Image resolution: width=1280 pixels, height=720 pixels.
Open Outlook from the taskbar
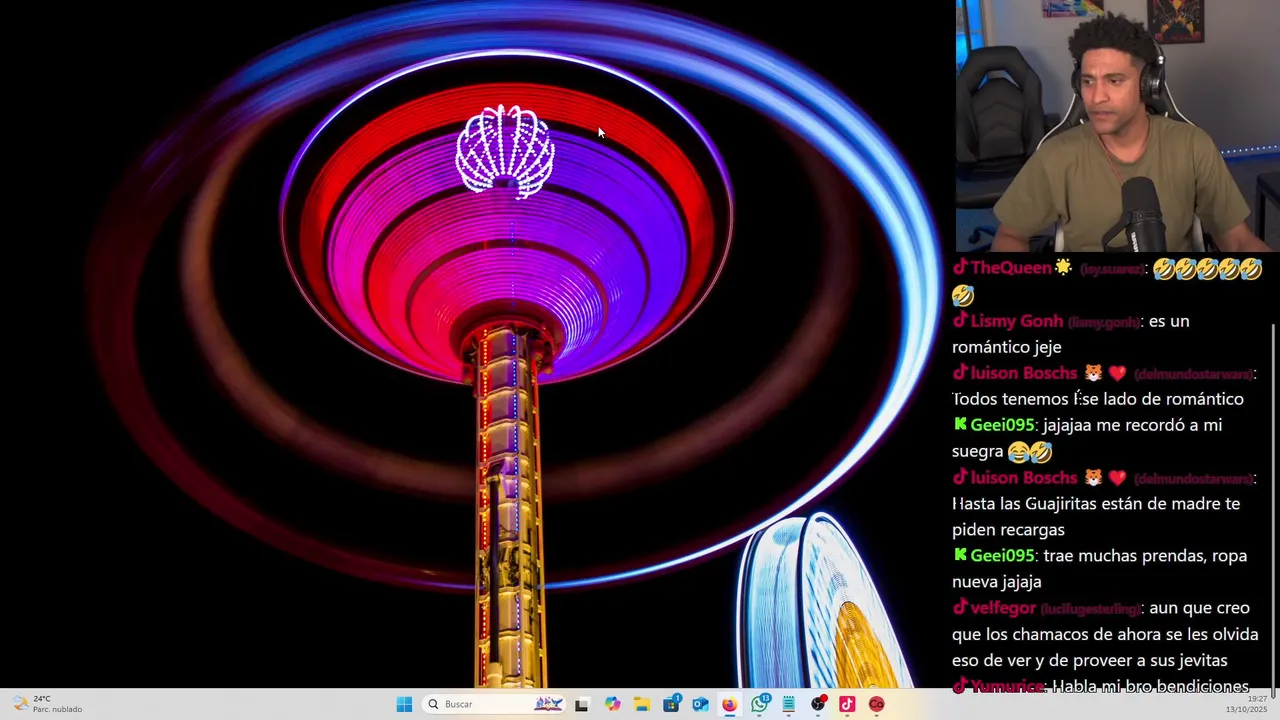click(700, 704)
